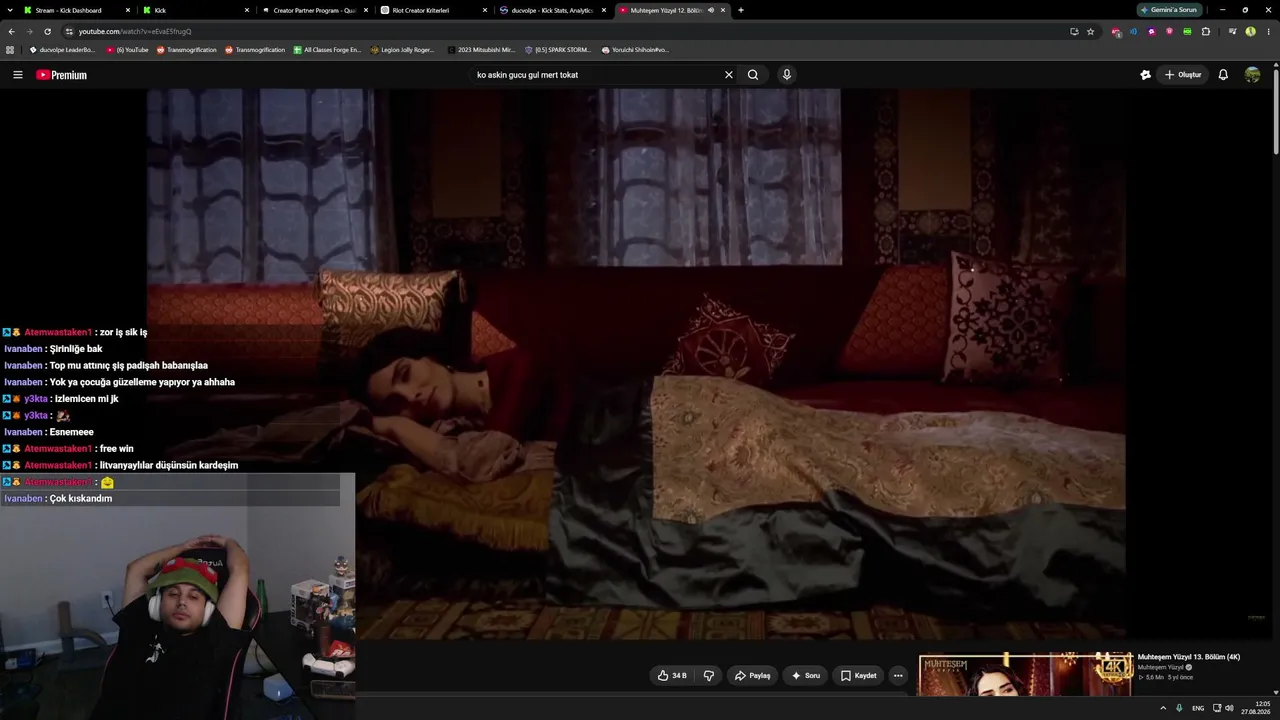Open the Muhteşem Yüzyıl 13. Bölüm (4K) title
This screenshot has width=1280, height=720.
pos(1189,657)
